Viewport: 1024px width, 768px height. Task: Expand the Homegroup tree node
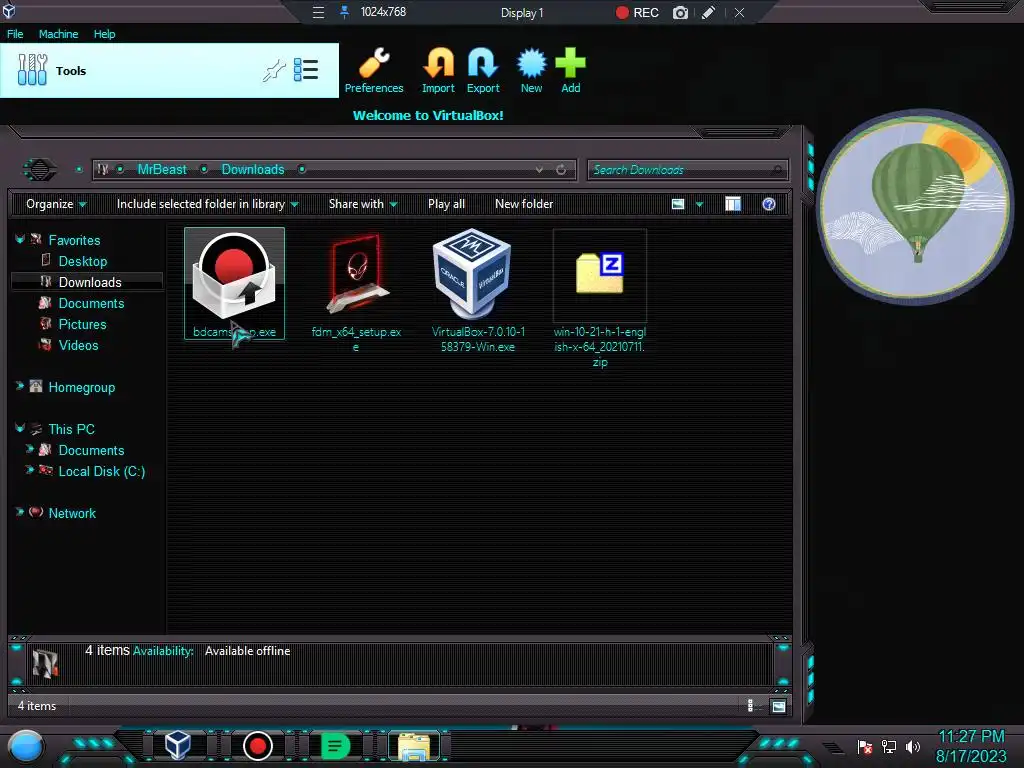coord(20,387)
